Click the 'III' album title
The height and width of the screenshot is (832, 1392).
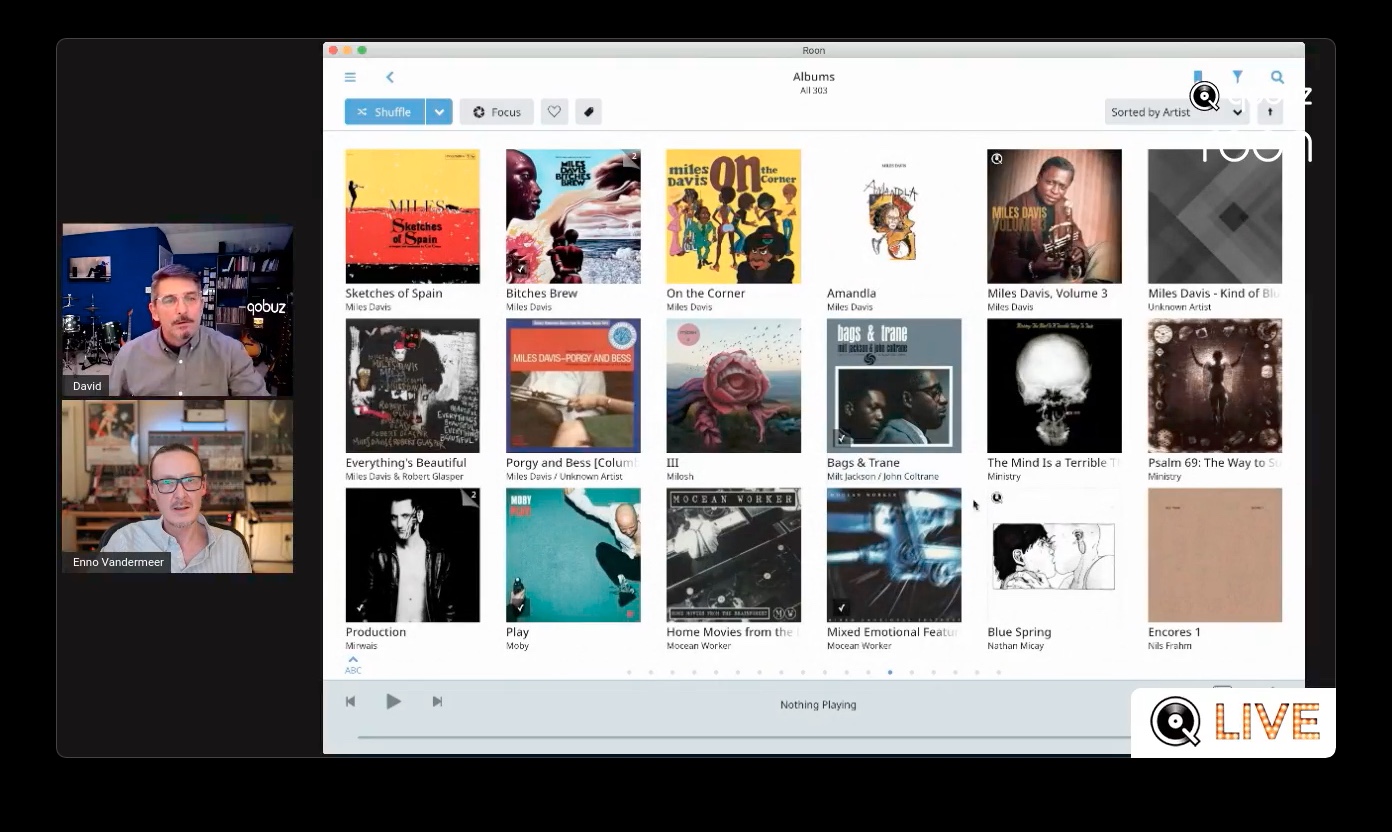tap(672, 463)
